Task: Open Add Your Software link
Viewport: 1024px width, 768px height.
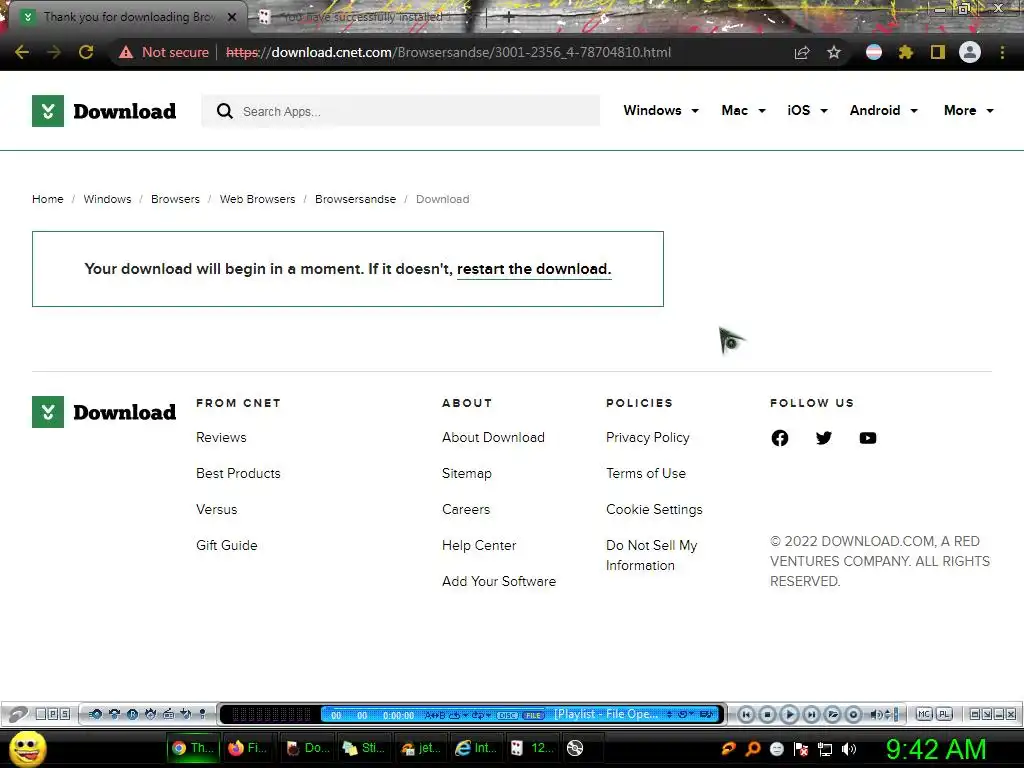Action: coord(499,581)
